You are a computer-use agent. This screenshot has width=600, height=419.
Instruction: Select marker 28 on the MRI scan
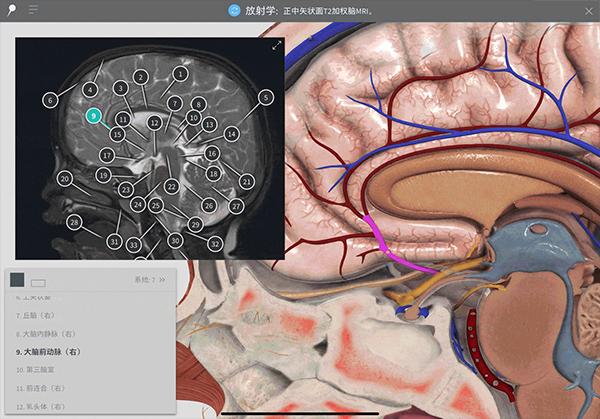pos(74,221)
